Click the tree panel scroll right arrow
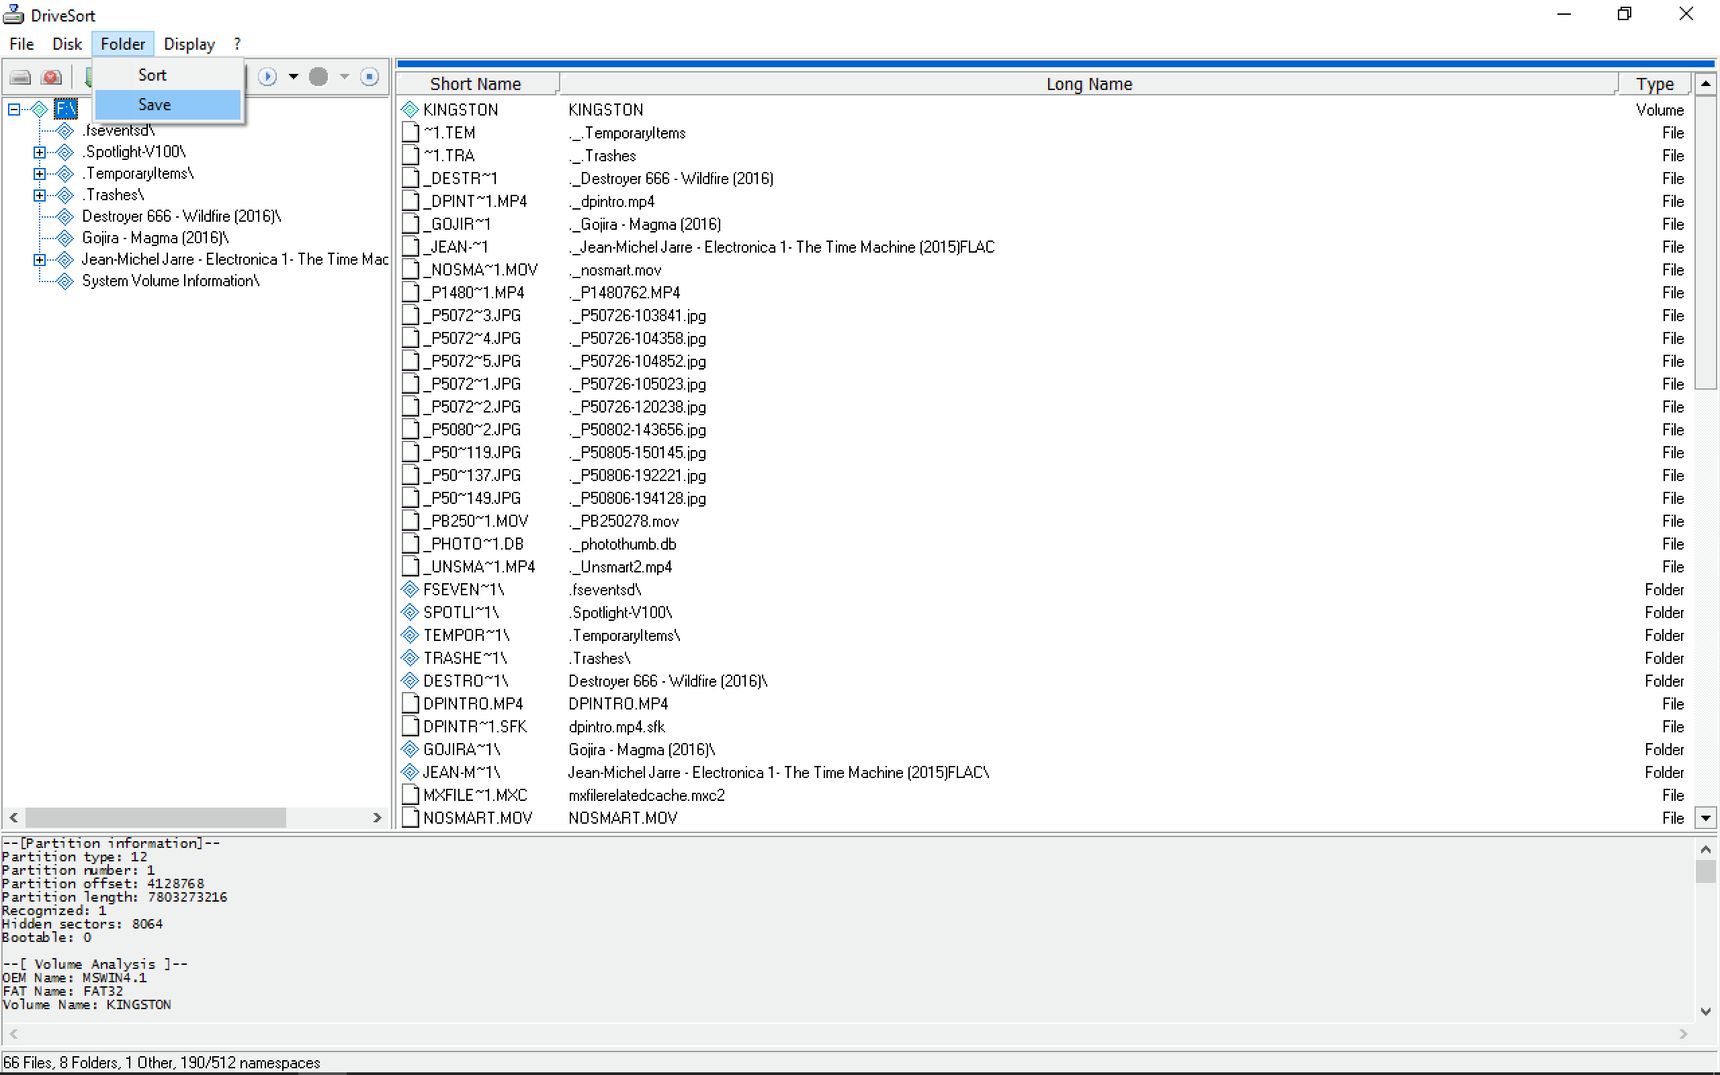 click(x=377, y=818)
